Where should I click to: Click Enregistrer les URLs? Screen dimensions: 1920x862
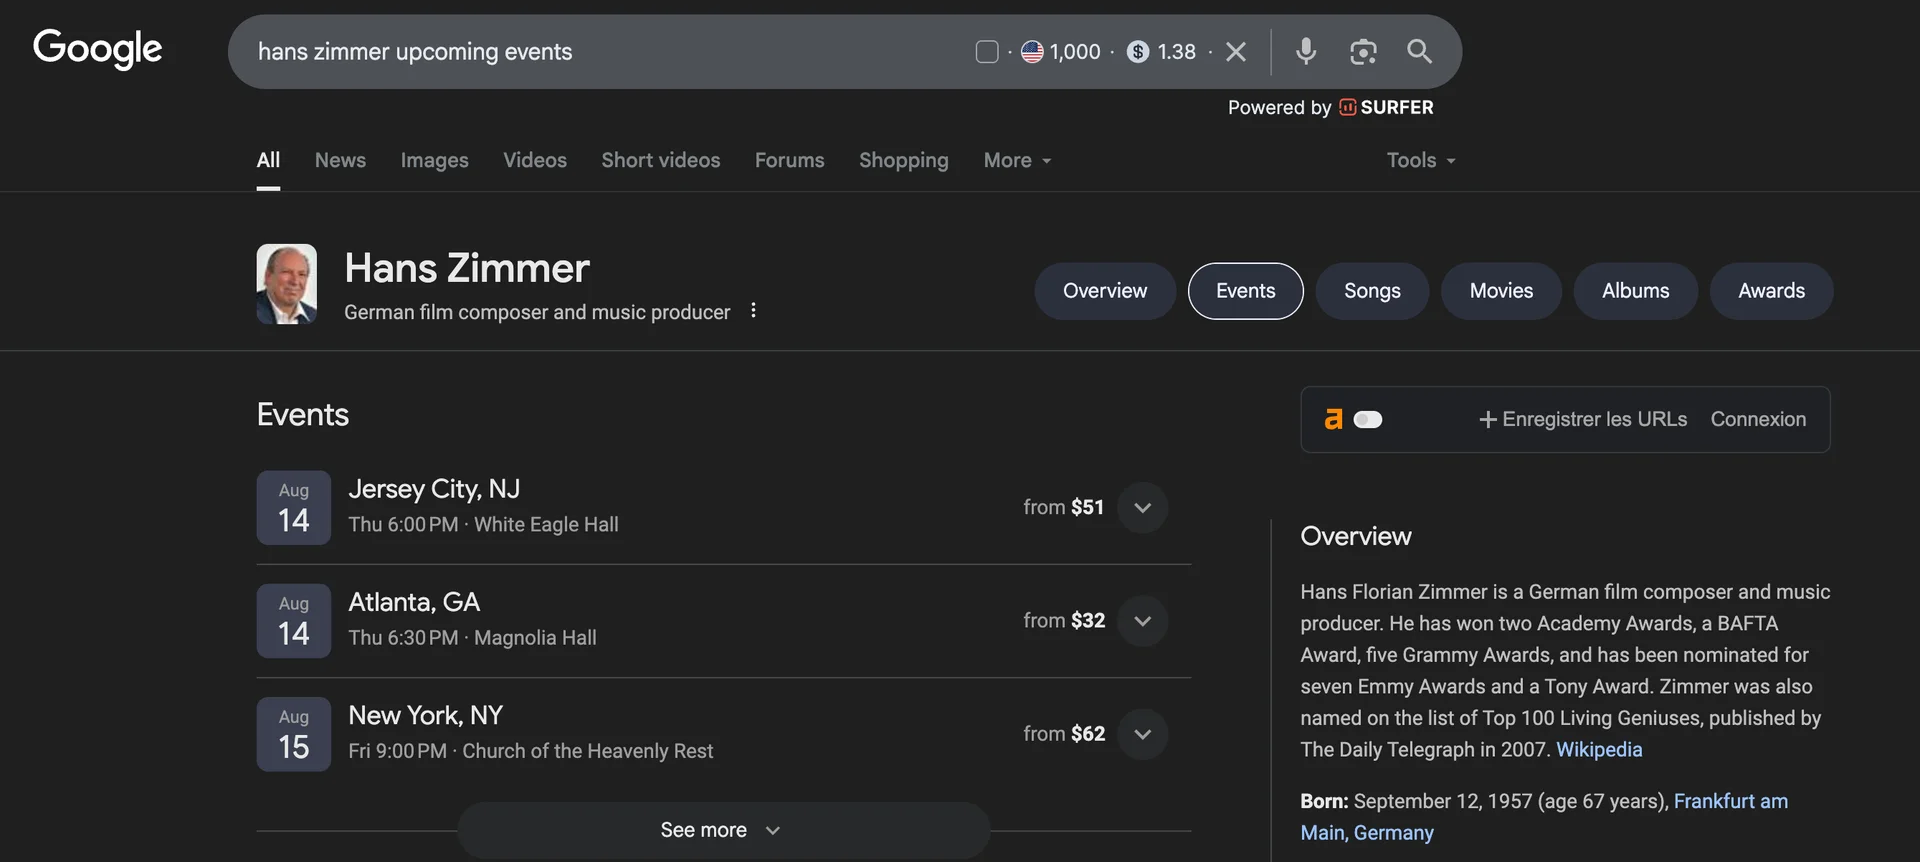(x=1583, y=419)
